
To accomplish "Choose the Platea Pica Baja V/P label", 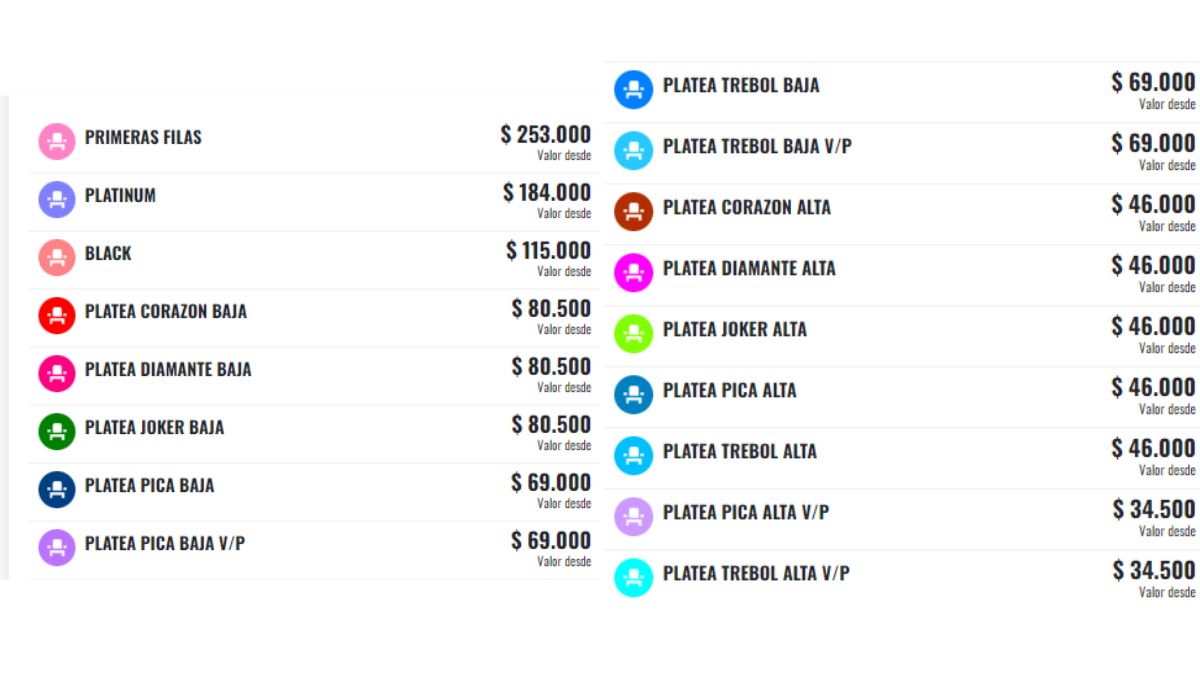I will point(165,544).
